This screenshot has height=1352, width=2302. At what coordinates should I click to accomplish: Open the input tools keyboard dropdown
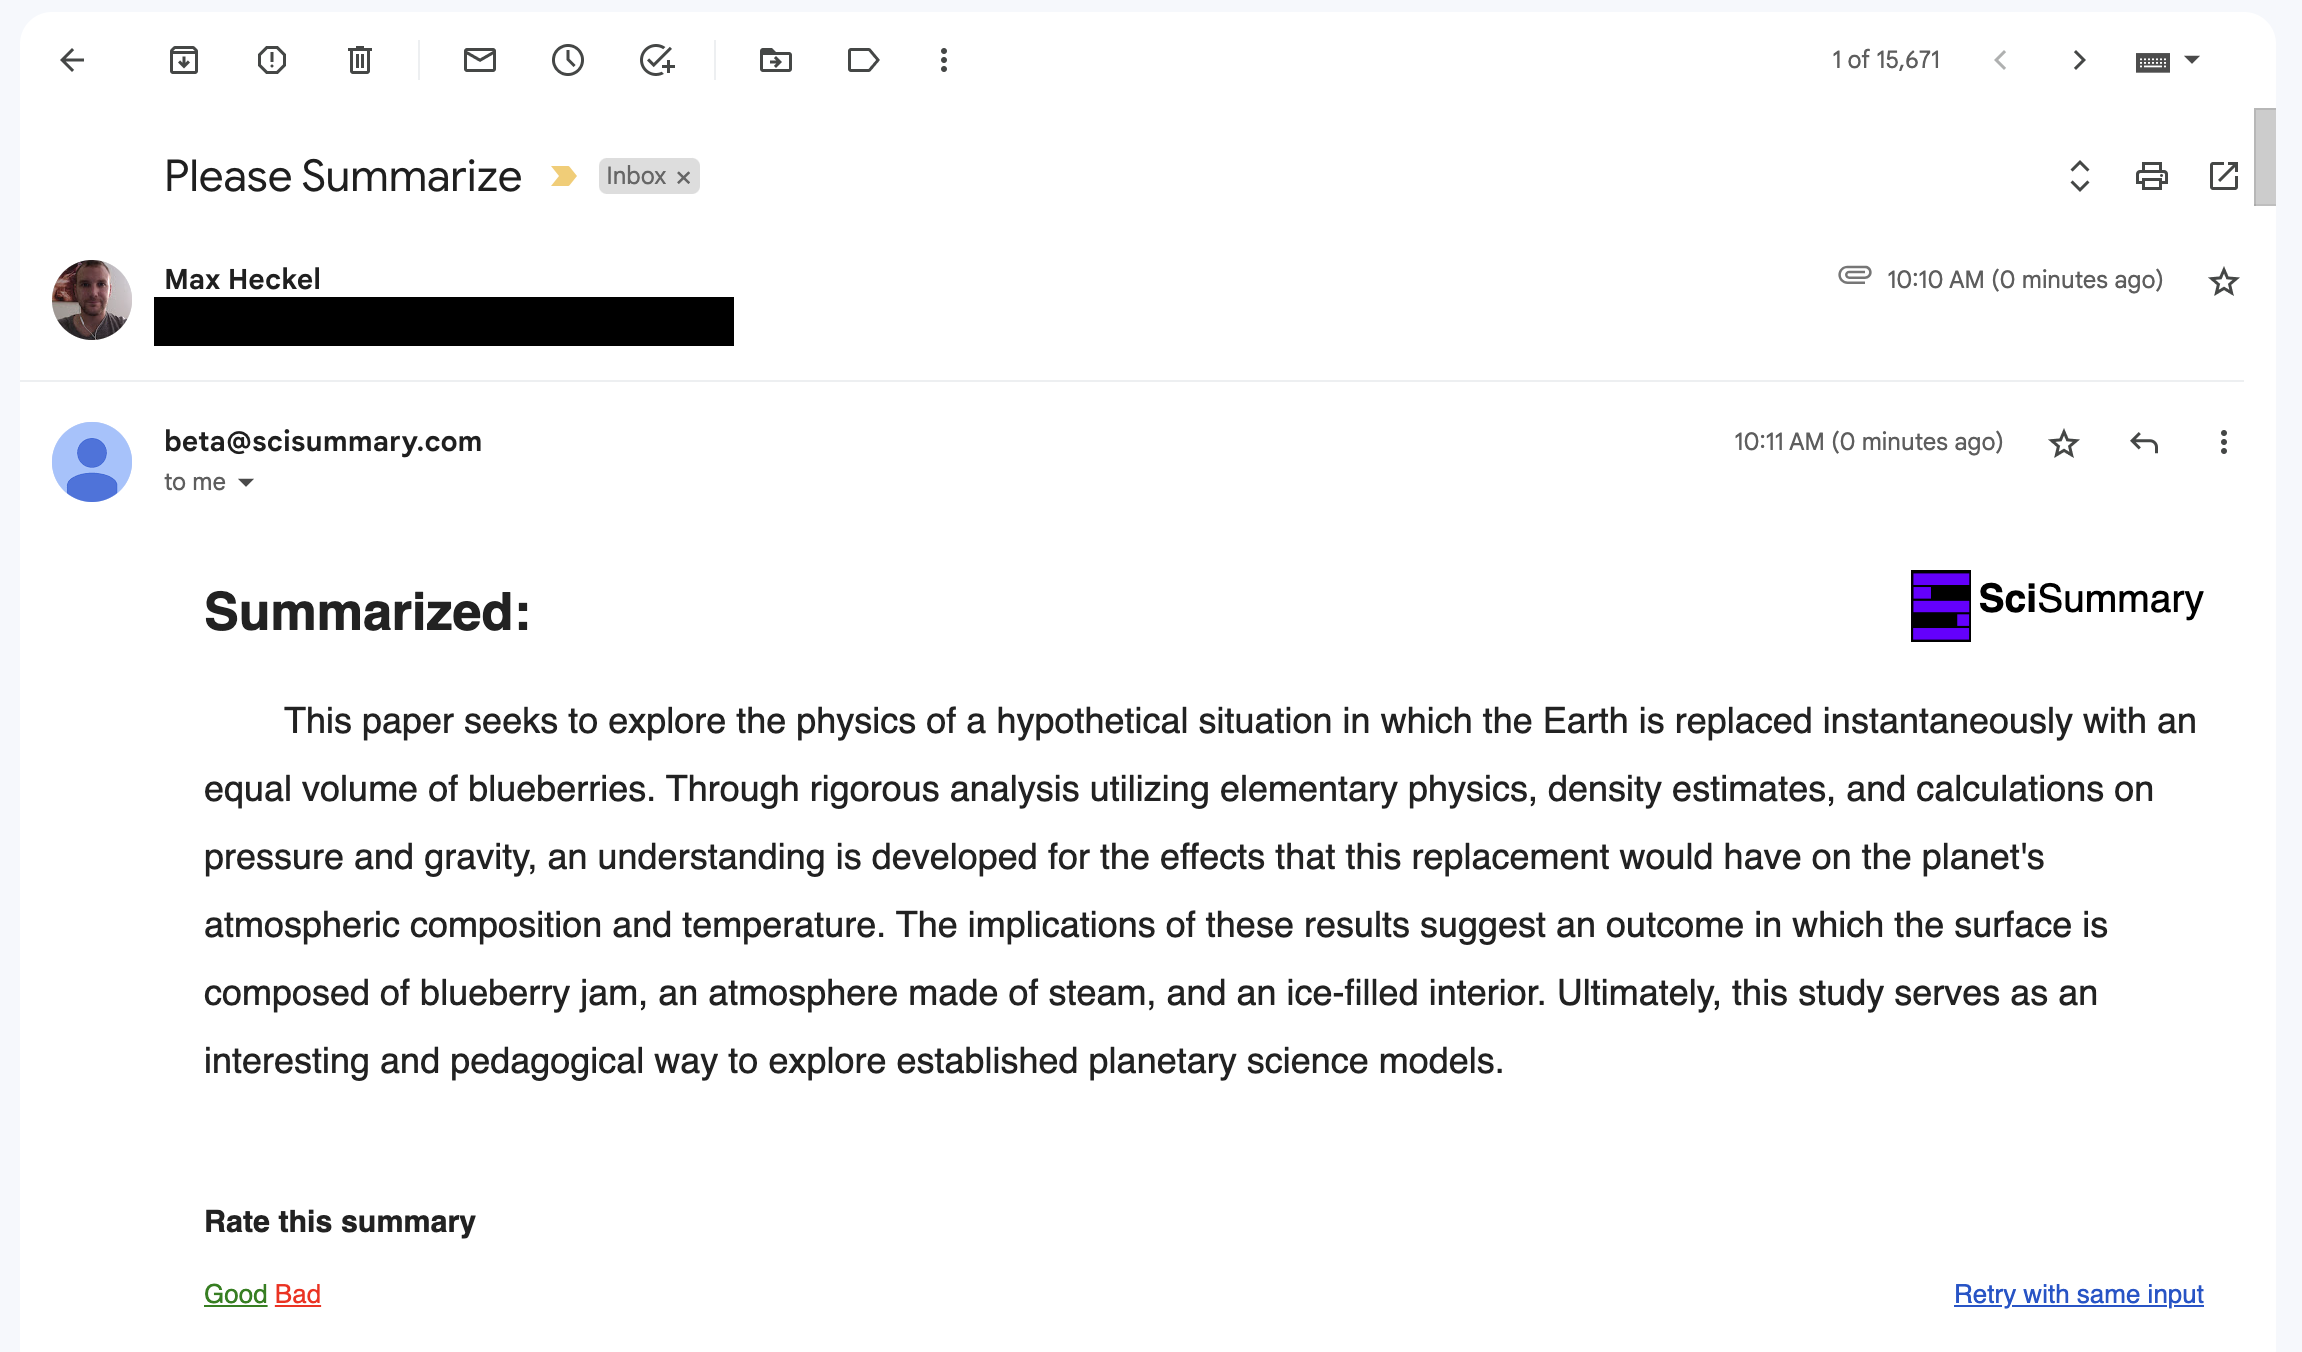tap(2192, 60)
